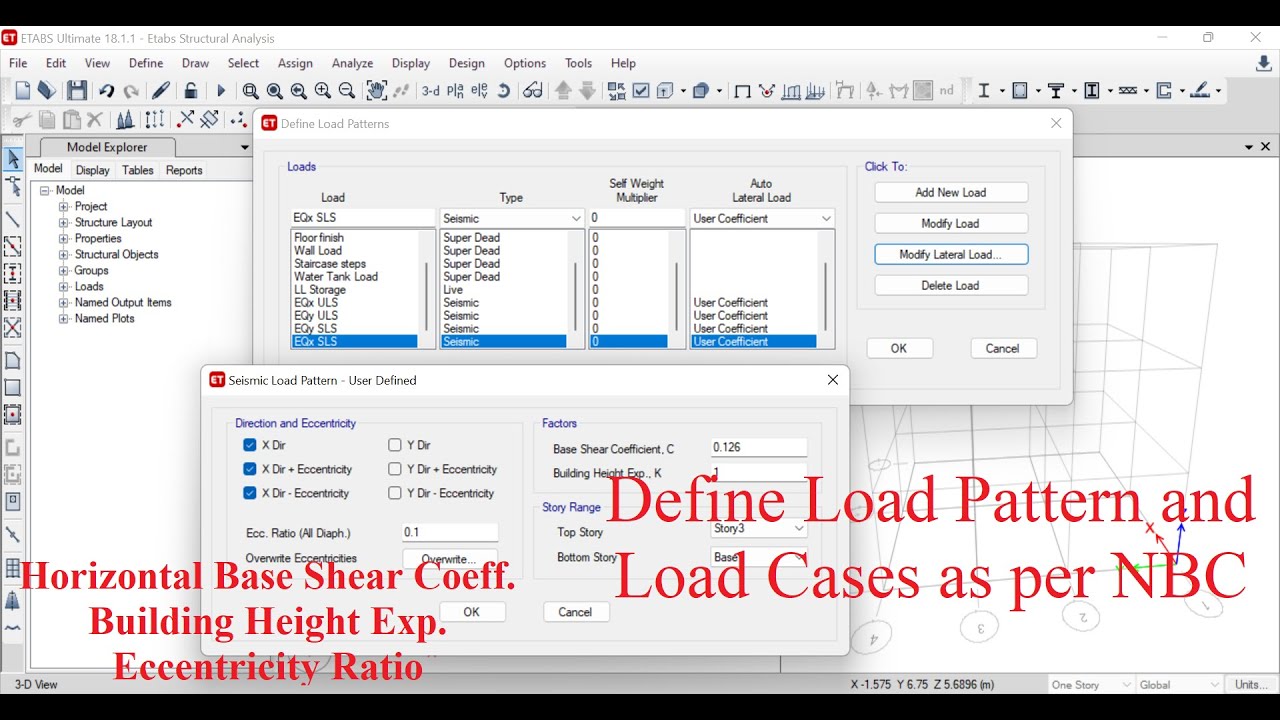Switch to the Display tab in Model Explorer
This screenshot has width=1280, height=720.
[93, 170]
